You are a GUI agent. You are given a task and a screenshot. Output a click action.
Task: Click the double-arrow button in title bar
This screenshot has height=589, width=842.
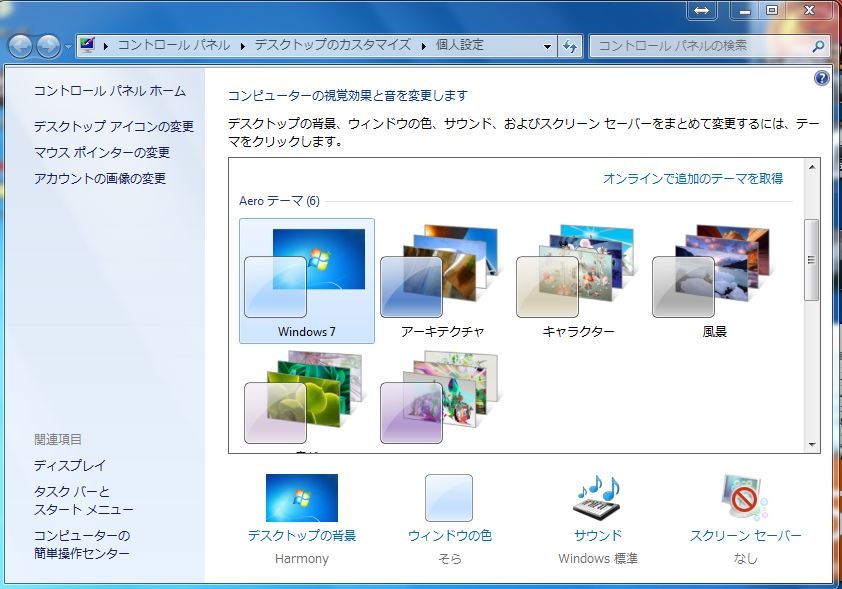point(702,10)
